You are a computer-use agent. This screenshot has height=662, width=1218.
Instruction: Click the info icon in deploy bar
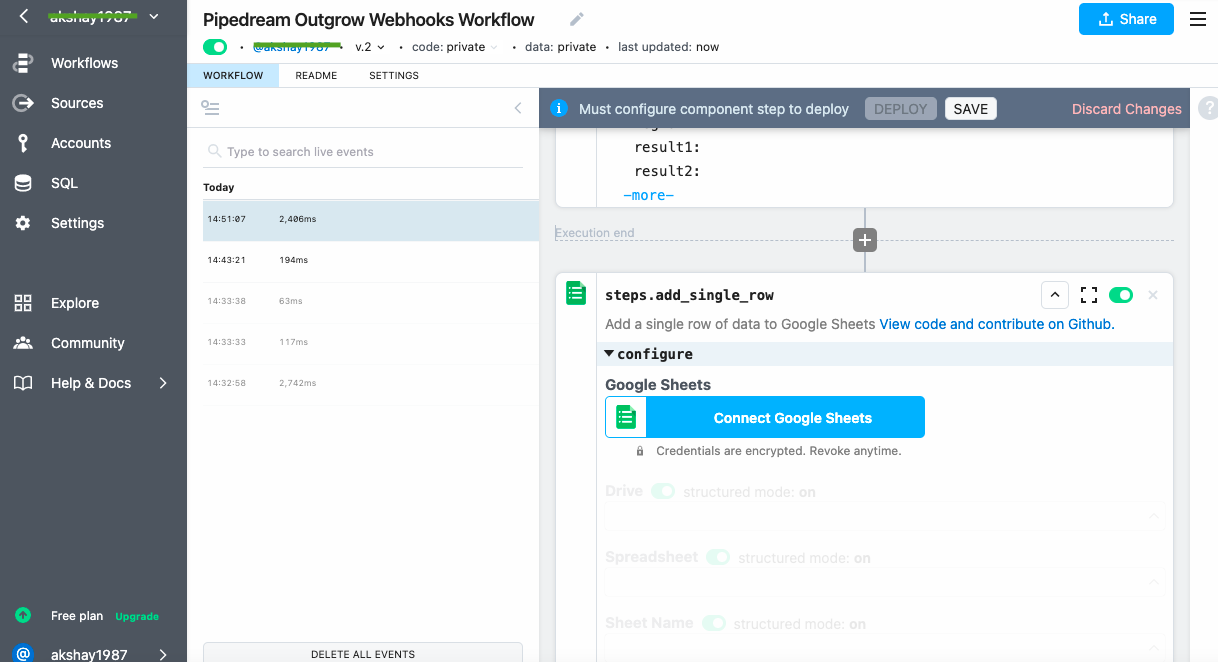point(559,109)
